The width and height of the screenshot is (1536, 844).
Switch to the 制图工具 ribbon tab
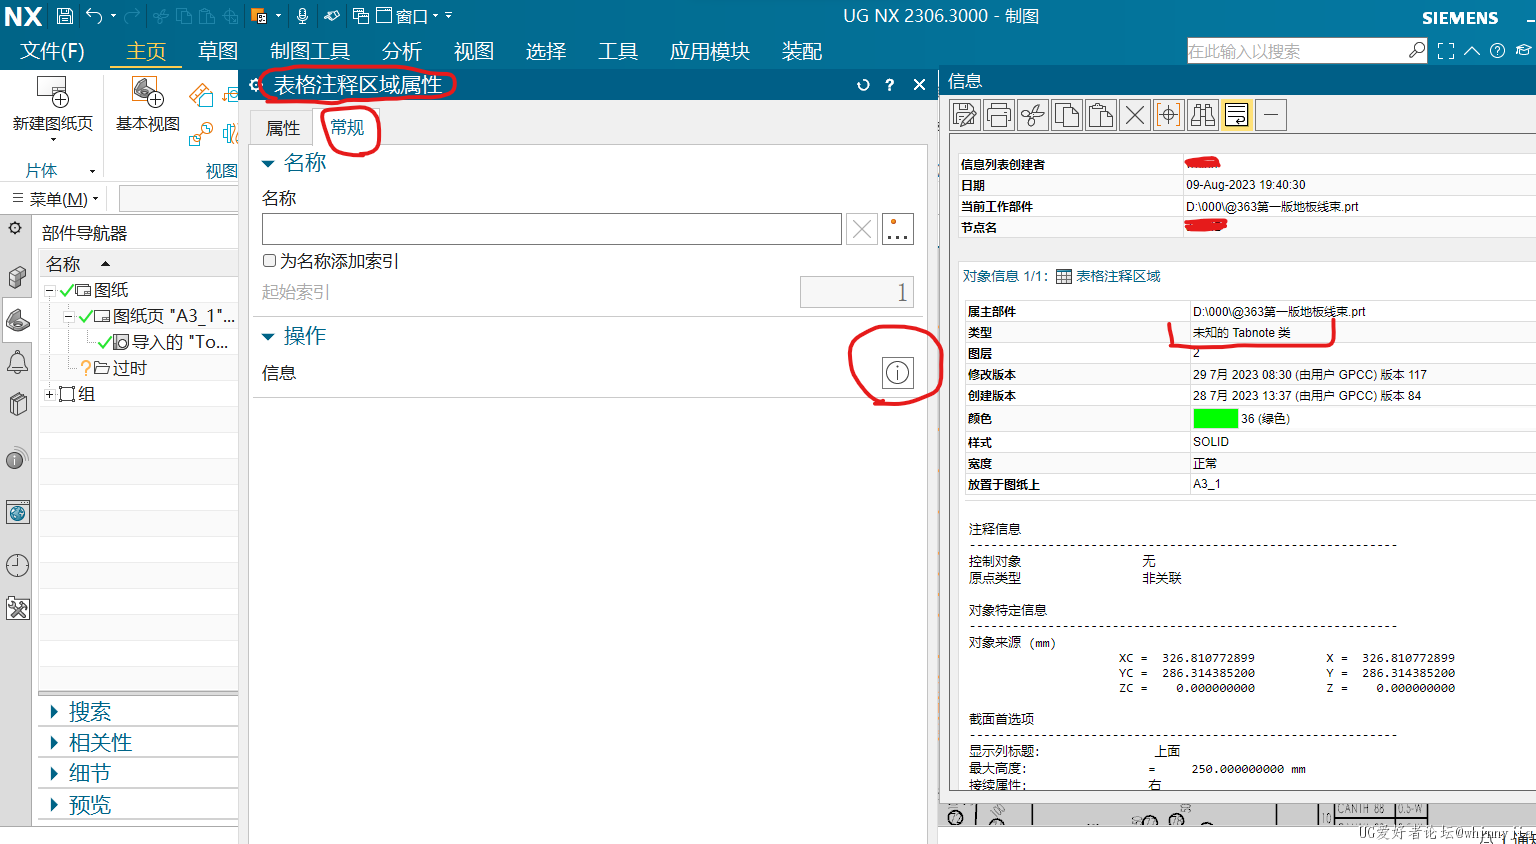pos(310,51)
